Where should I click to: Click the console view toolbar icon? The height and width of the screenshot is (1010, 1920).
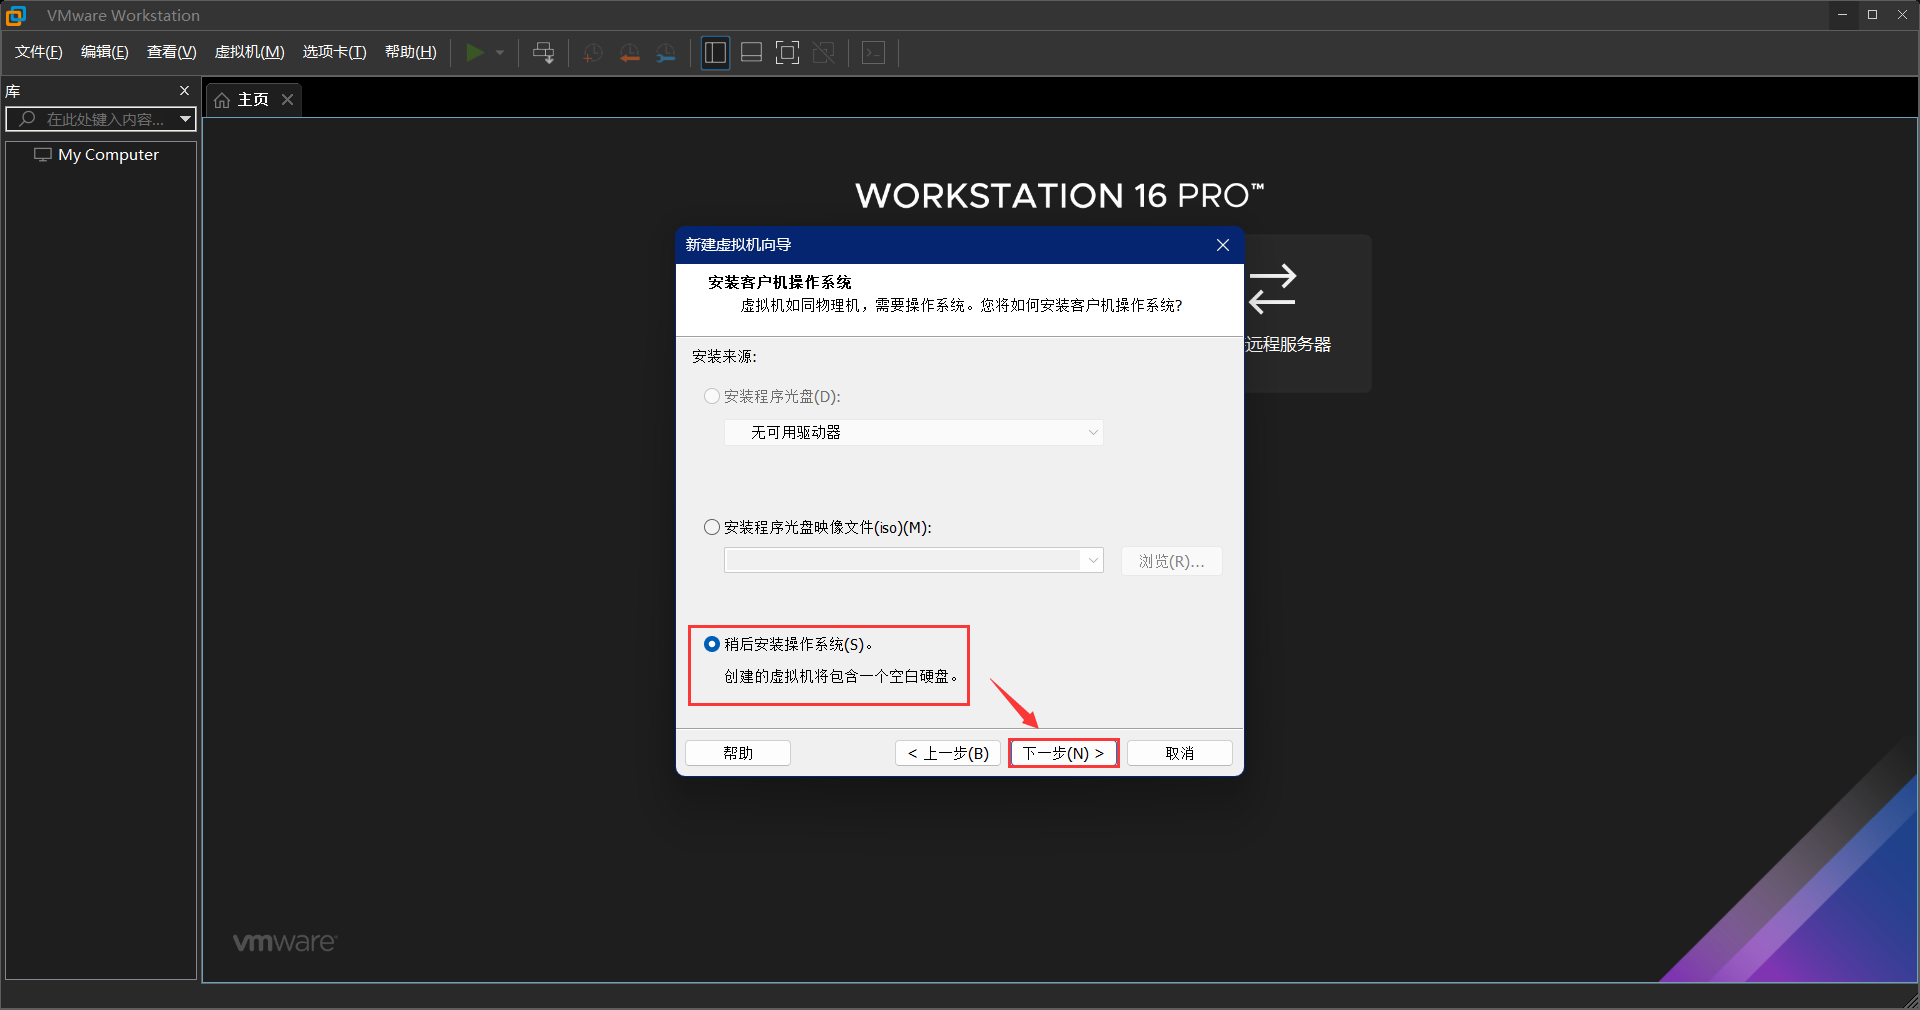click(873, 52)
